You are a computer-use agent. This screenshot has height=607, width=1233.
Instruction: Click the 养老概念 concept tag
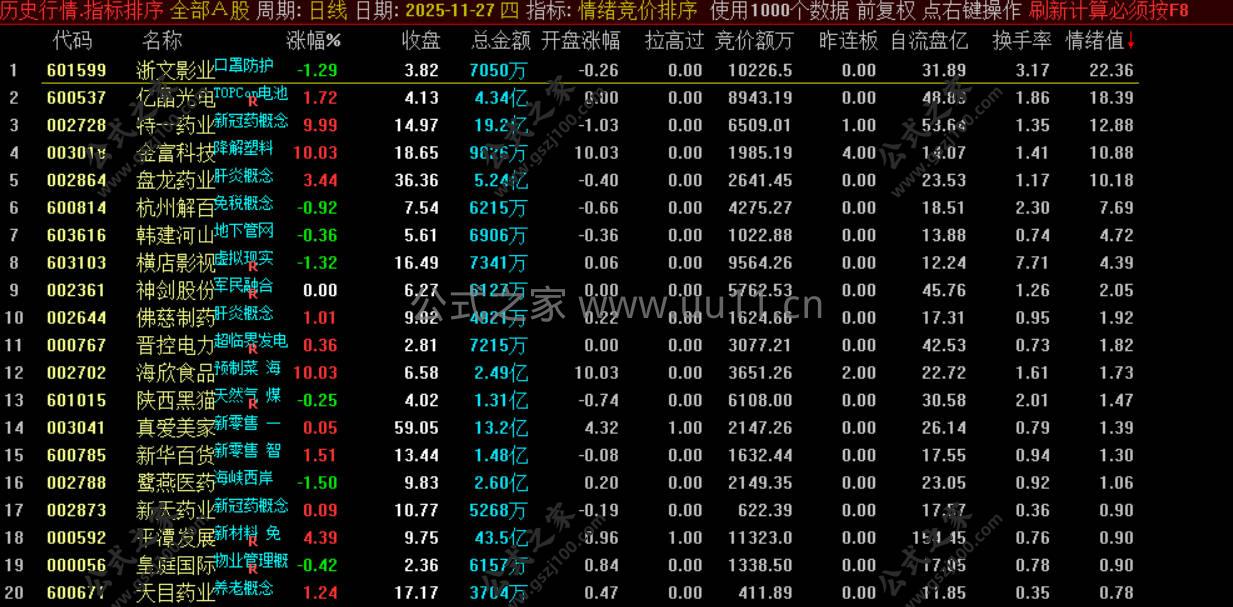click(x=243, y=588)
